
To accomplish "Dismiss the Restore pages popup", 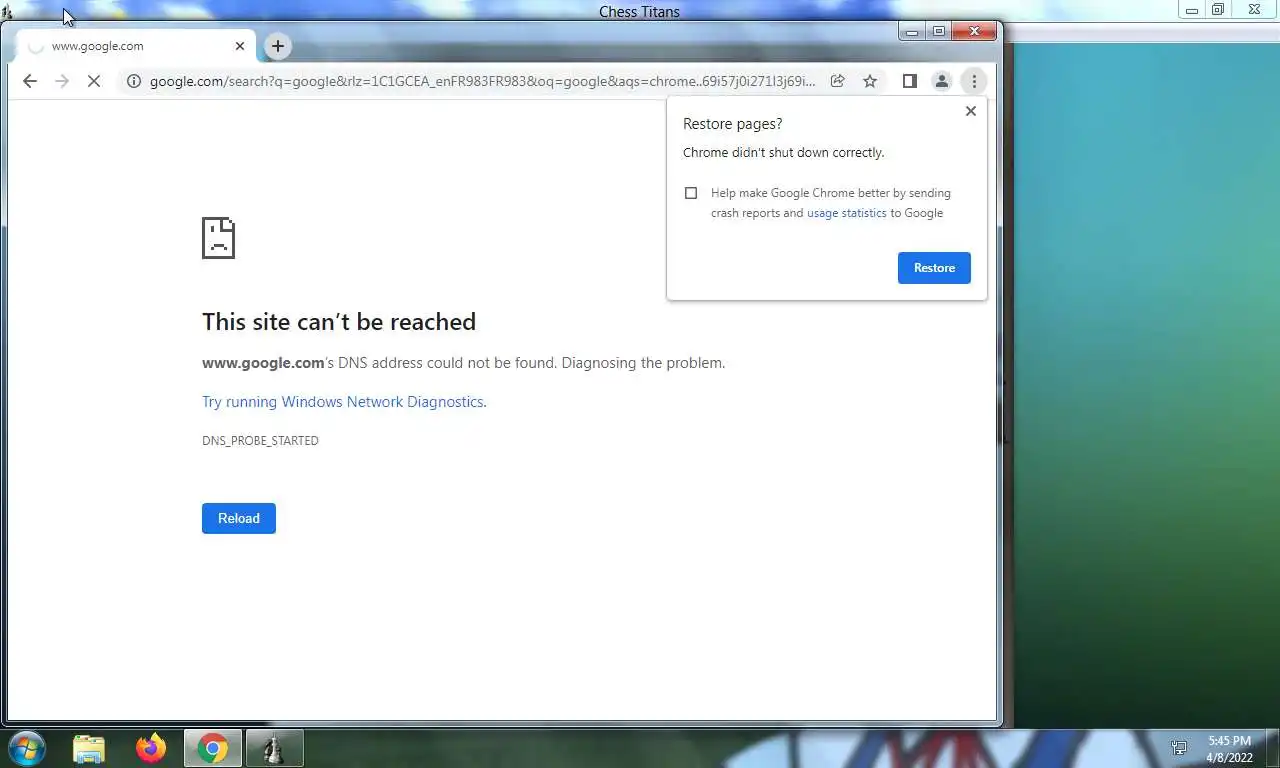I will (970, 111).
